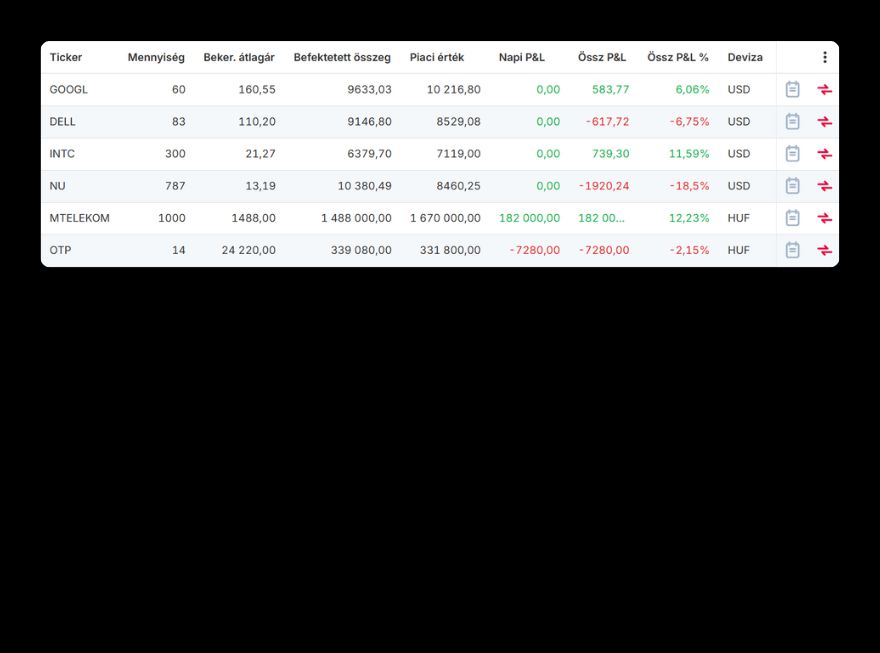This screenshot has height=653, width=880.
Task: Click the trade arrows icon for MTELEKOM
Action: tap(824, 218)
